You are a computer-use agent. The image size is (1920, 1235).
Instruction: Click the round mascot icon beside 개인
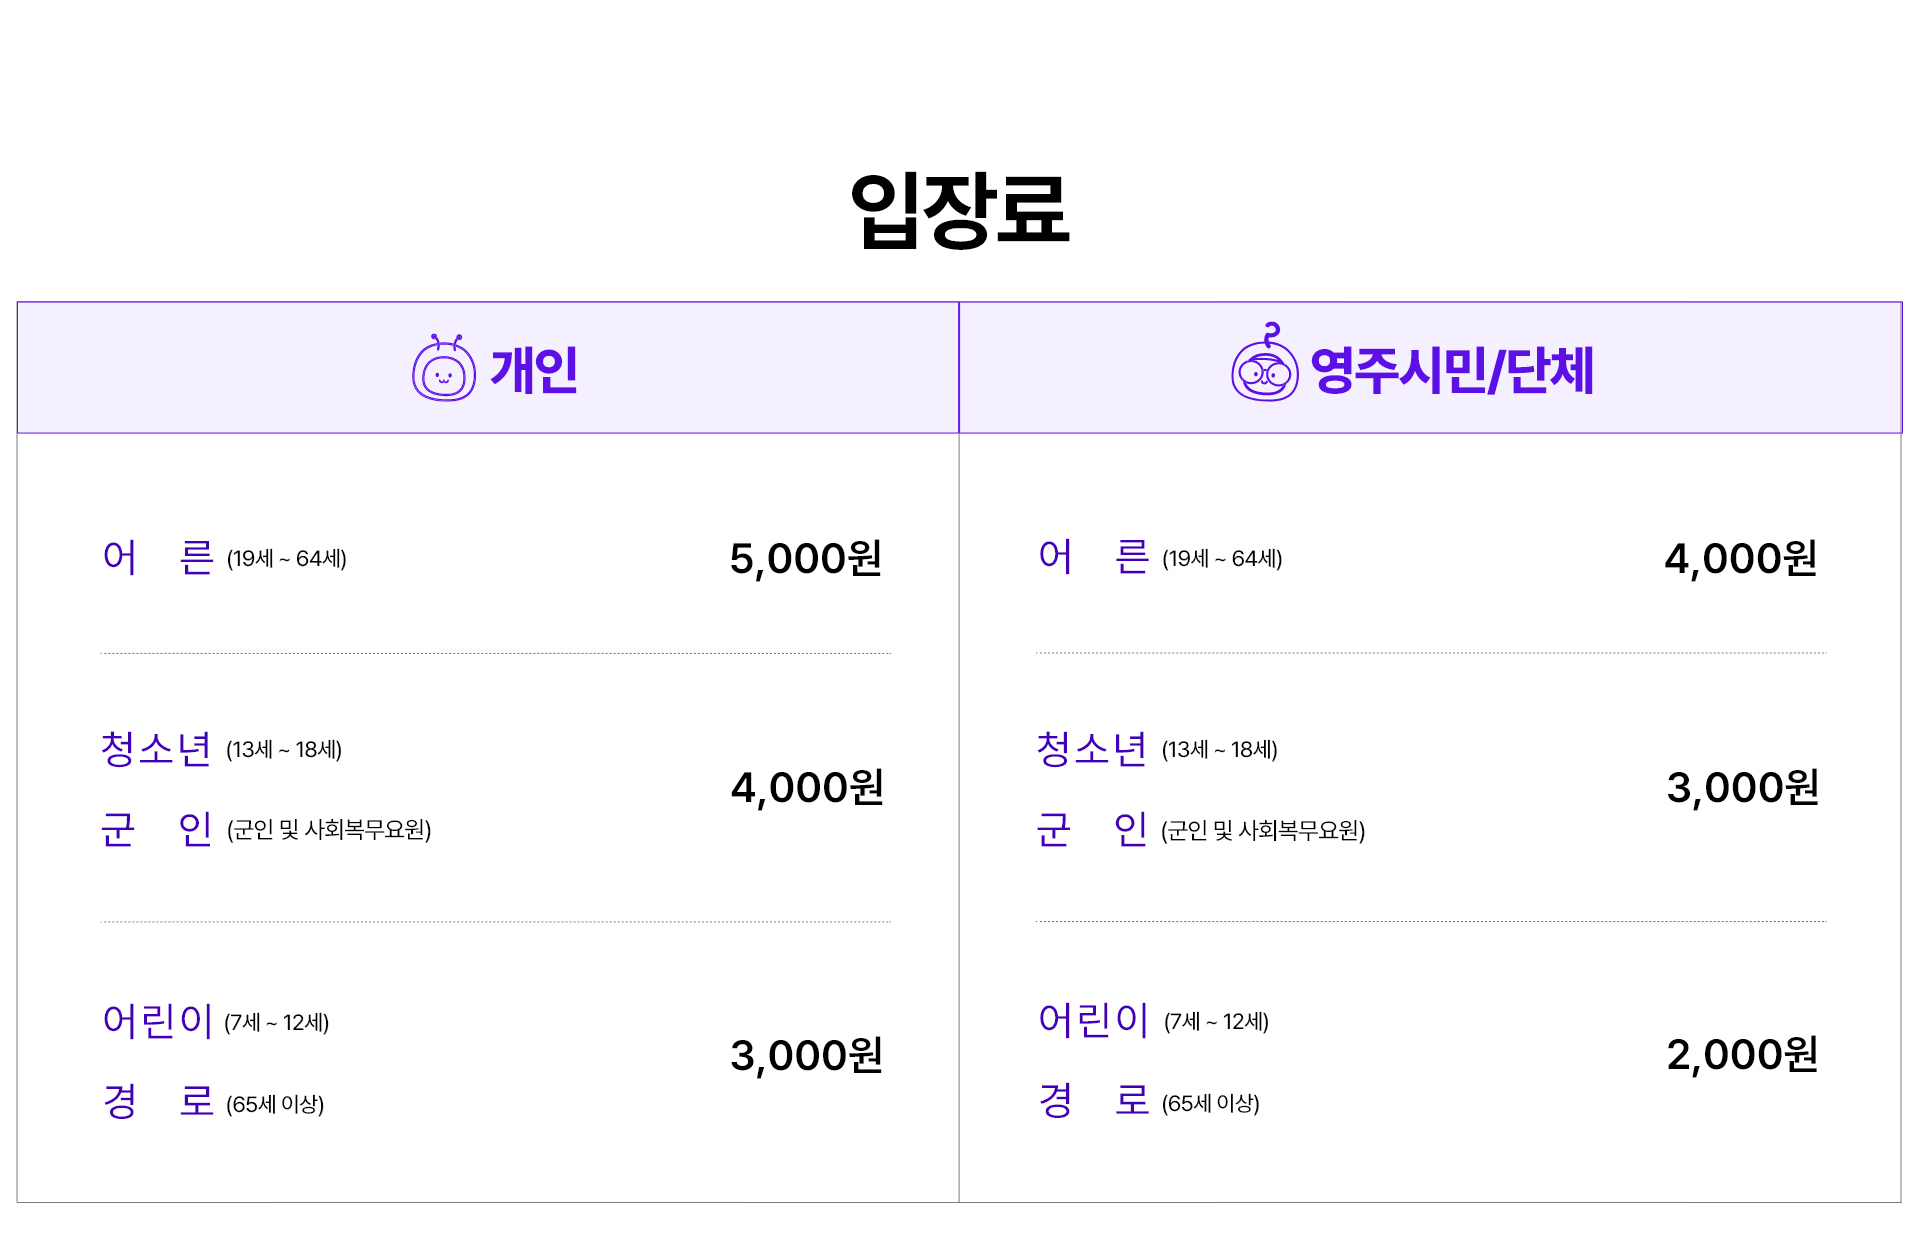click(x=444, y=370)
